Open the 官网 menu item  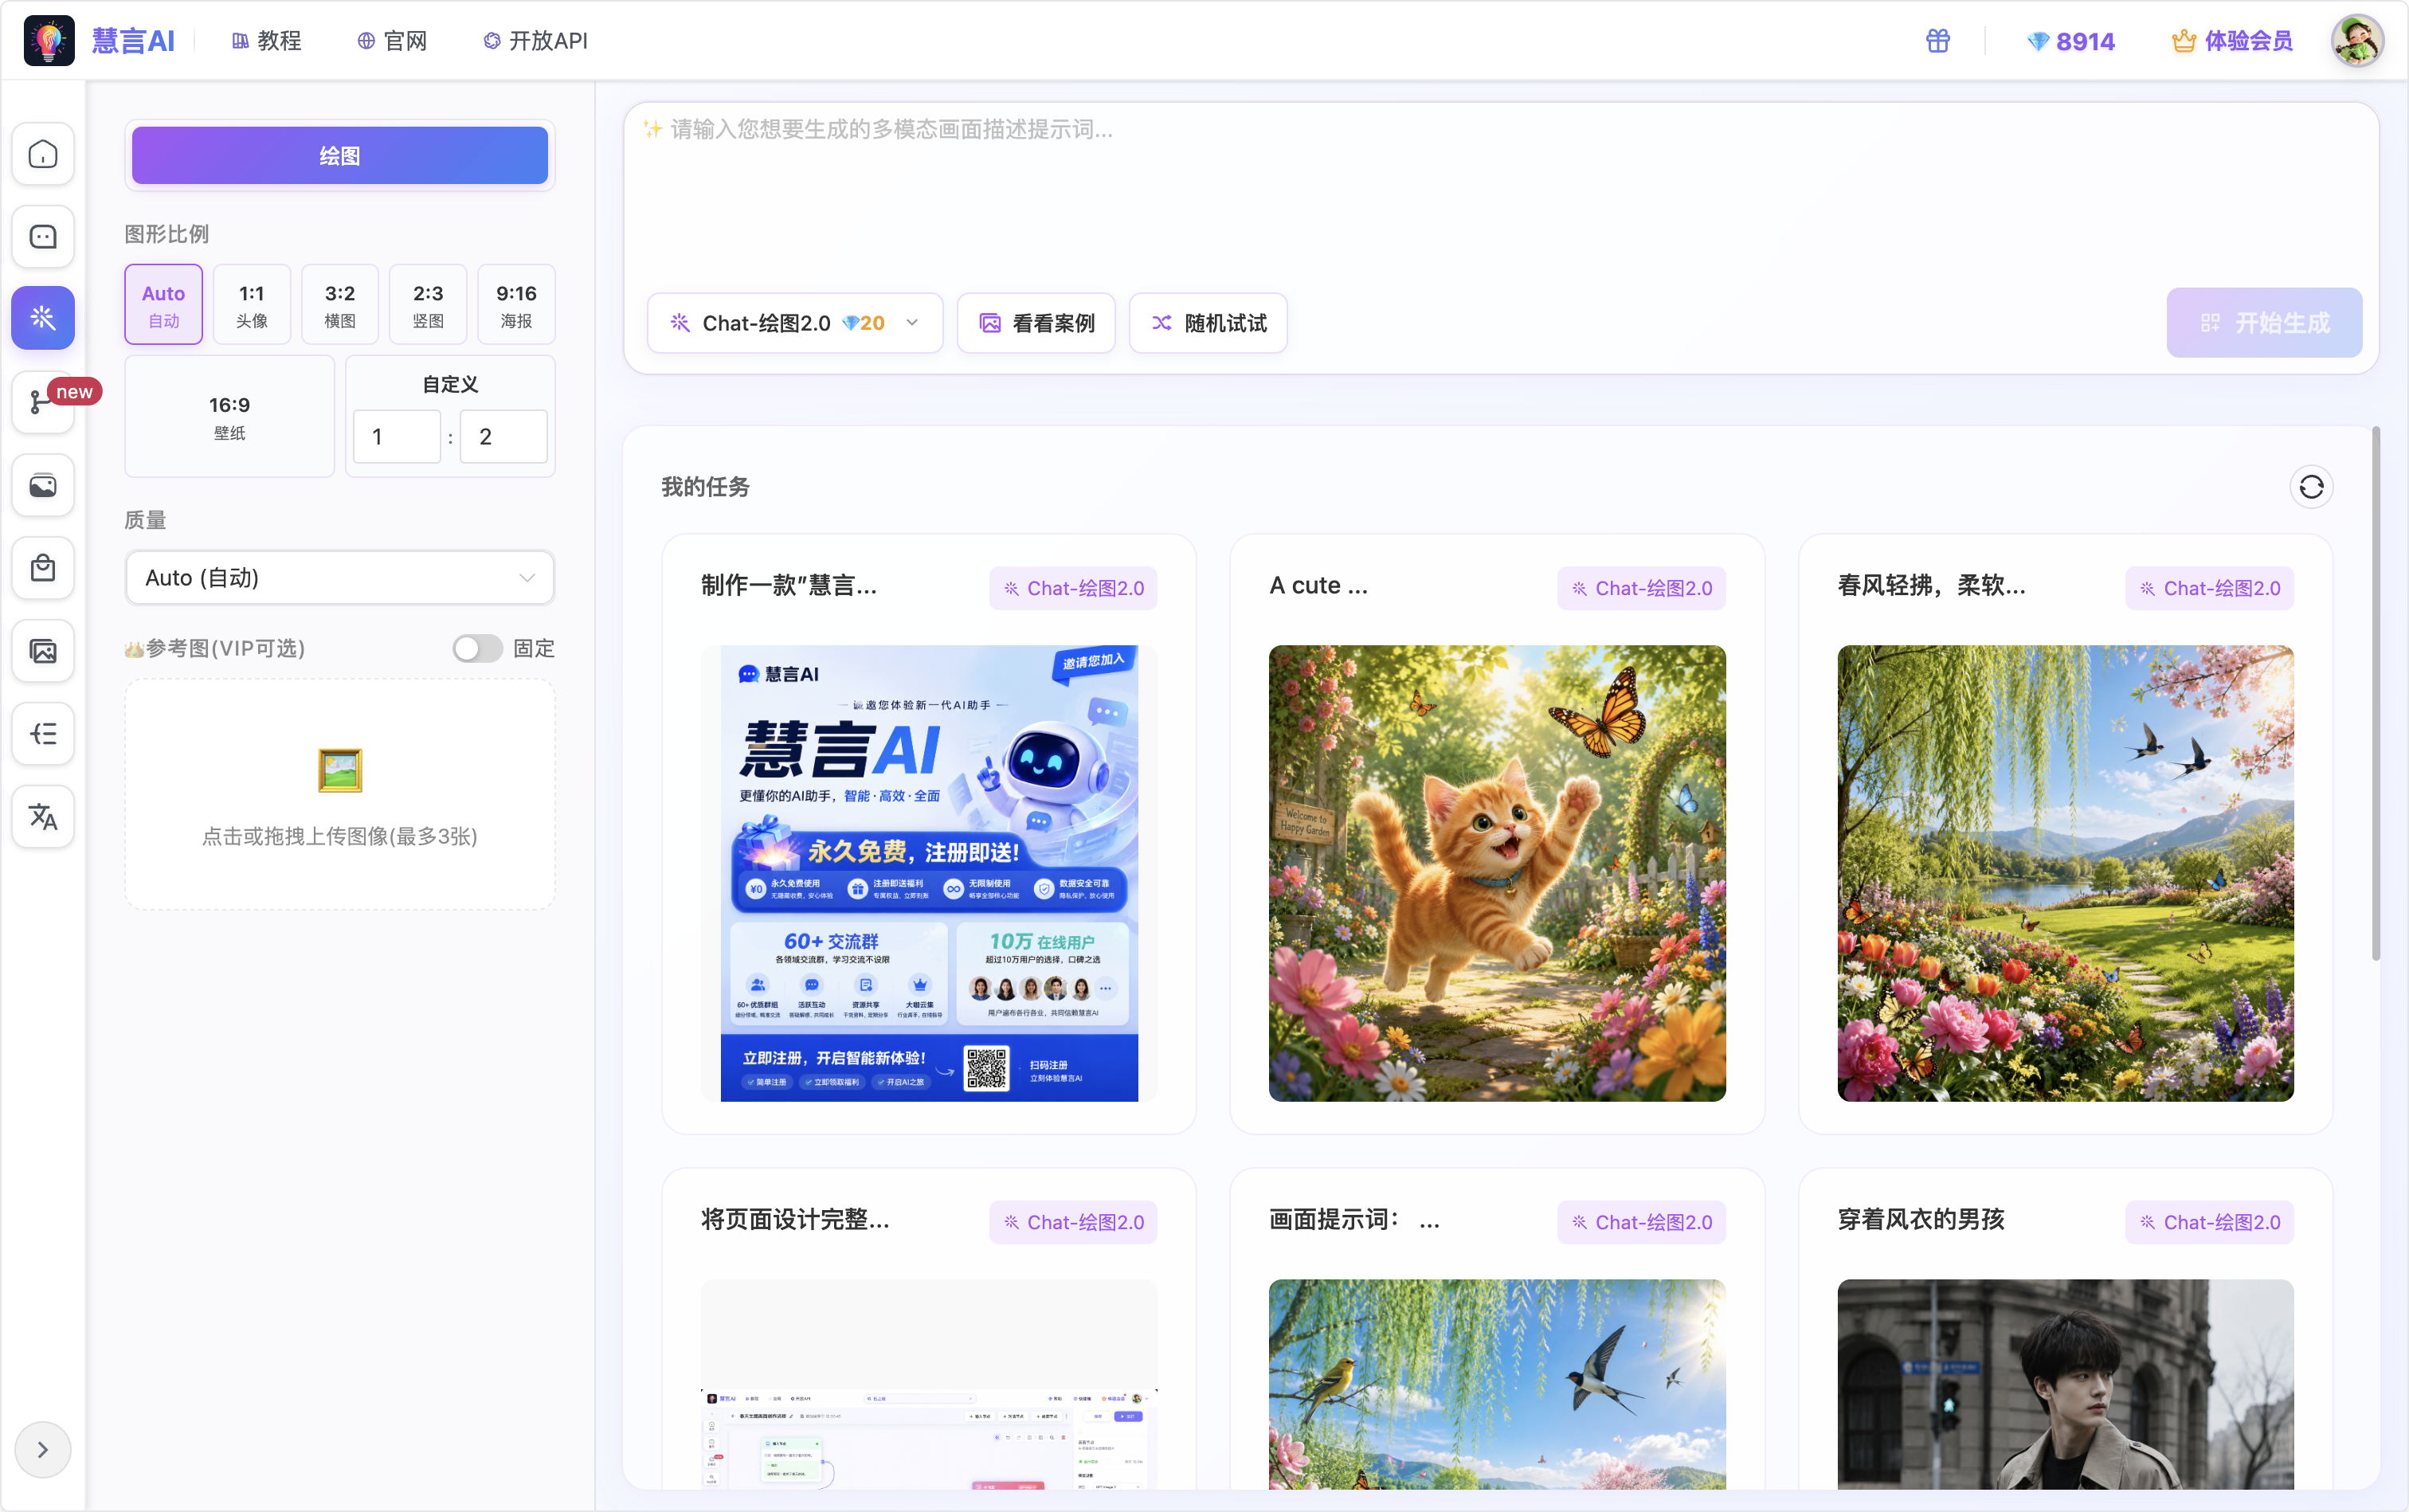pyautogui.click(x=393, y=41)
